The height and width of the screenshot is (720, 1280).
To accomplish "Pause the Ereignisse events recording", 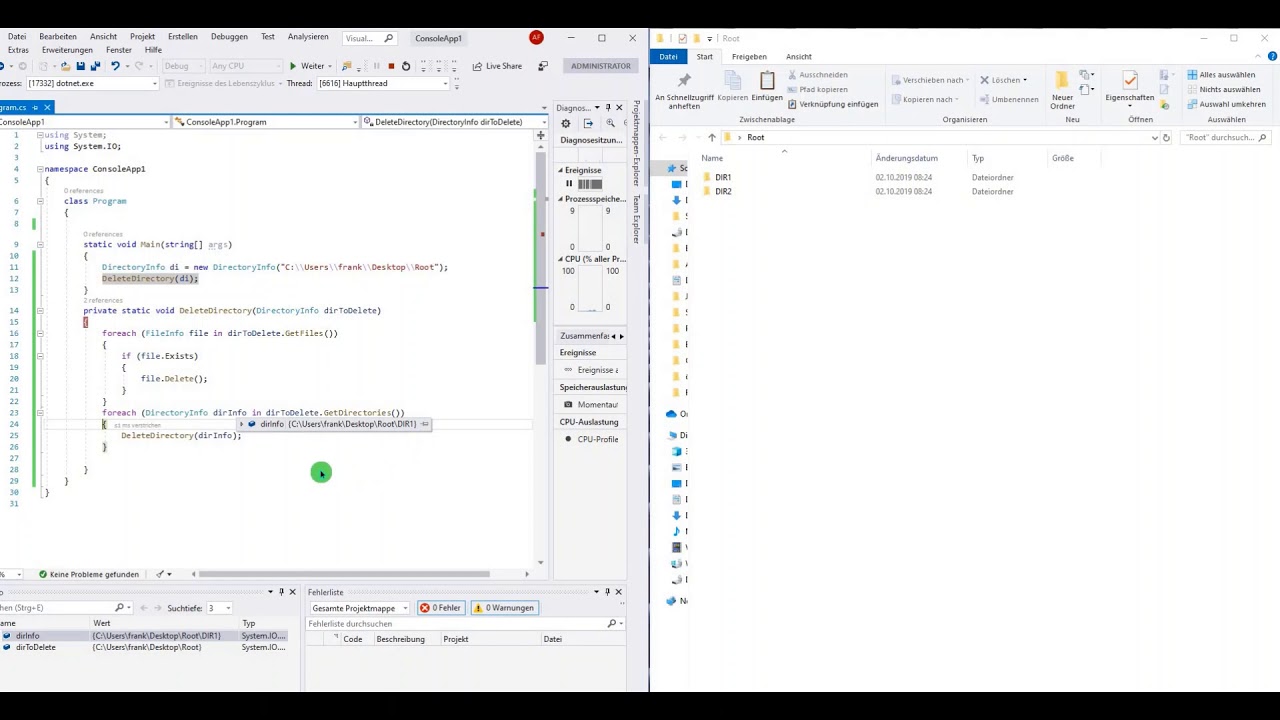I will [x=569, y=184].
